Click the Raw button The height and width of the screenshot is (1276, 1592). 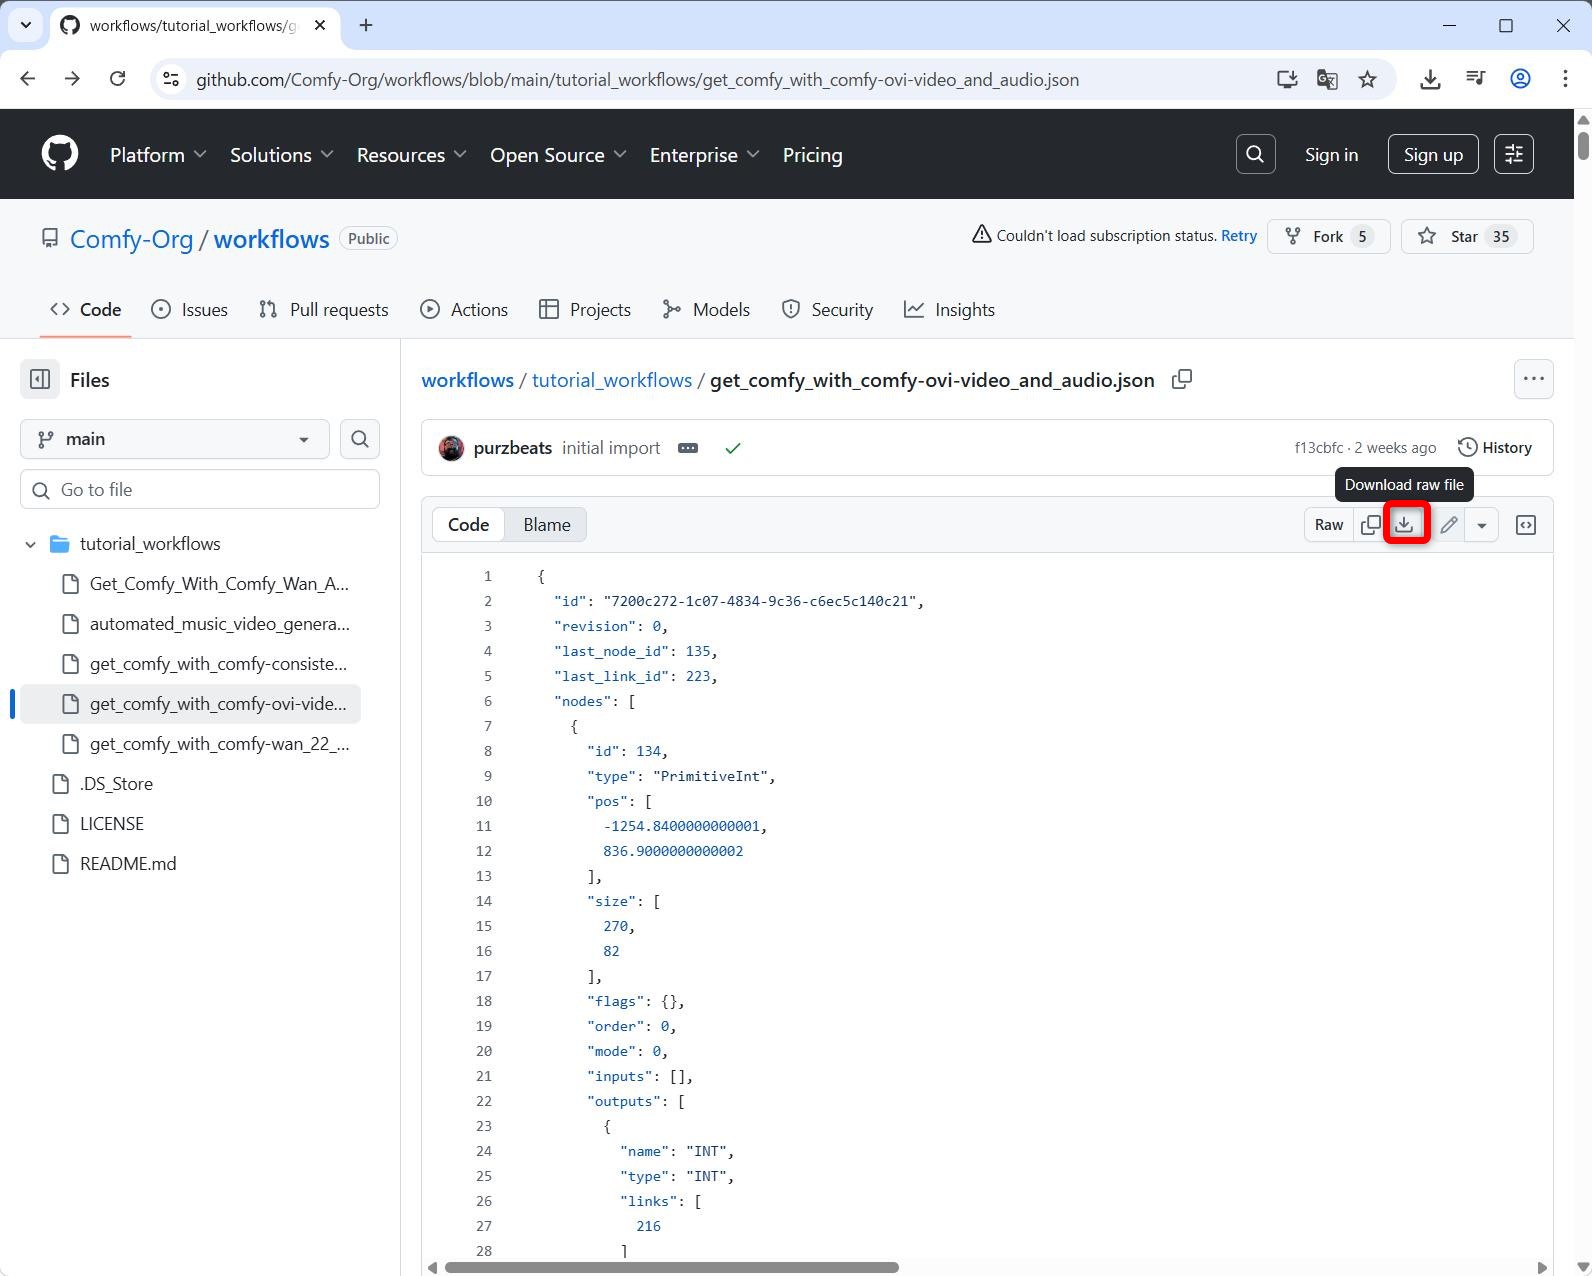tap(1328, 525)
